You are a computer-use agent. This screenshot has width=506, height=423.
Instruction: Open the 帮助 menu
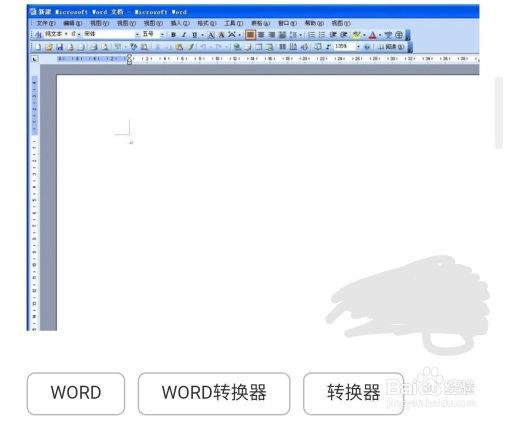point(314,23)
